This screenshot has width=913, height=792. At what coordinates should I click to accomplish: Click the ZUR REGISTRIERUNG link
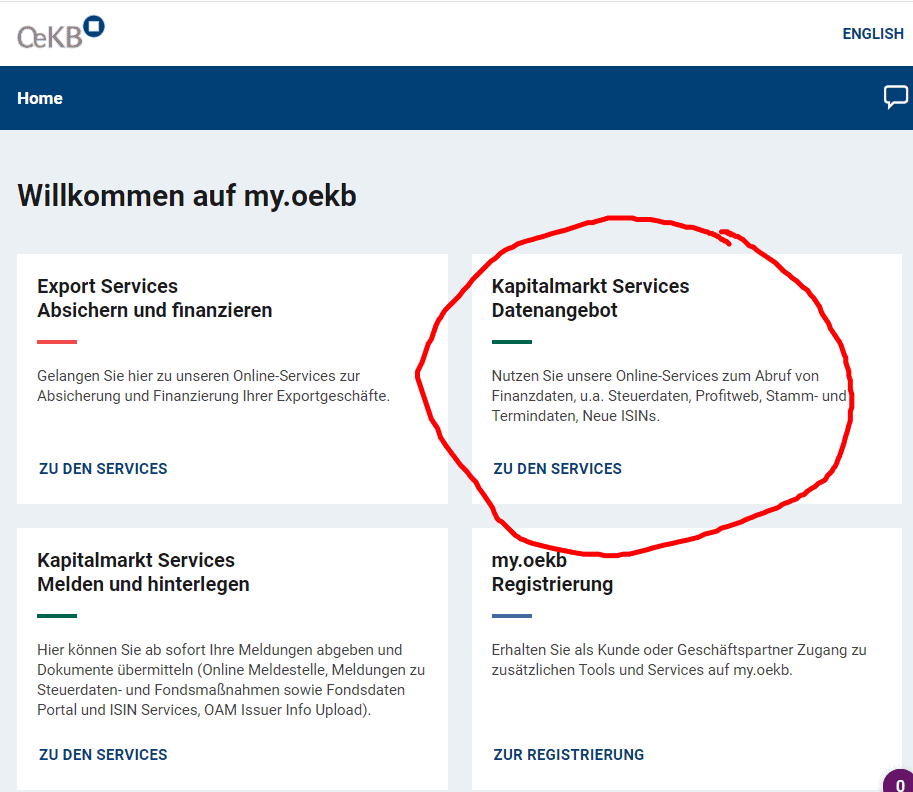568,755
